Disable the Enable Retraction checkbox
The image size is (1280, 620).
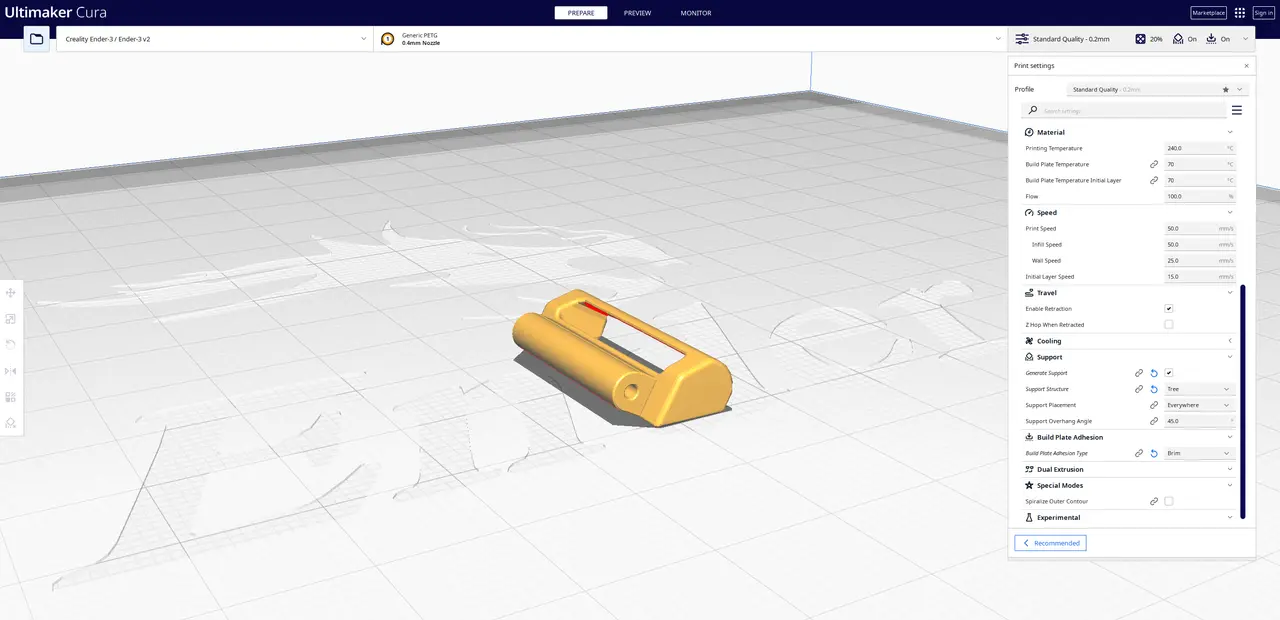1169,309
